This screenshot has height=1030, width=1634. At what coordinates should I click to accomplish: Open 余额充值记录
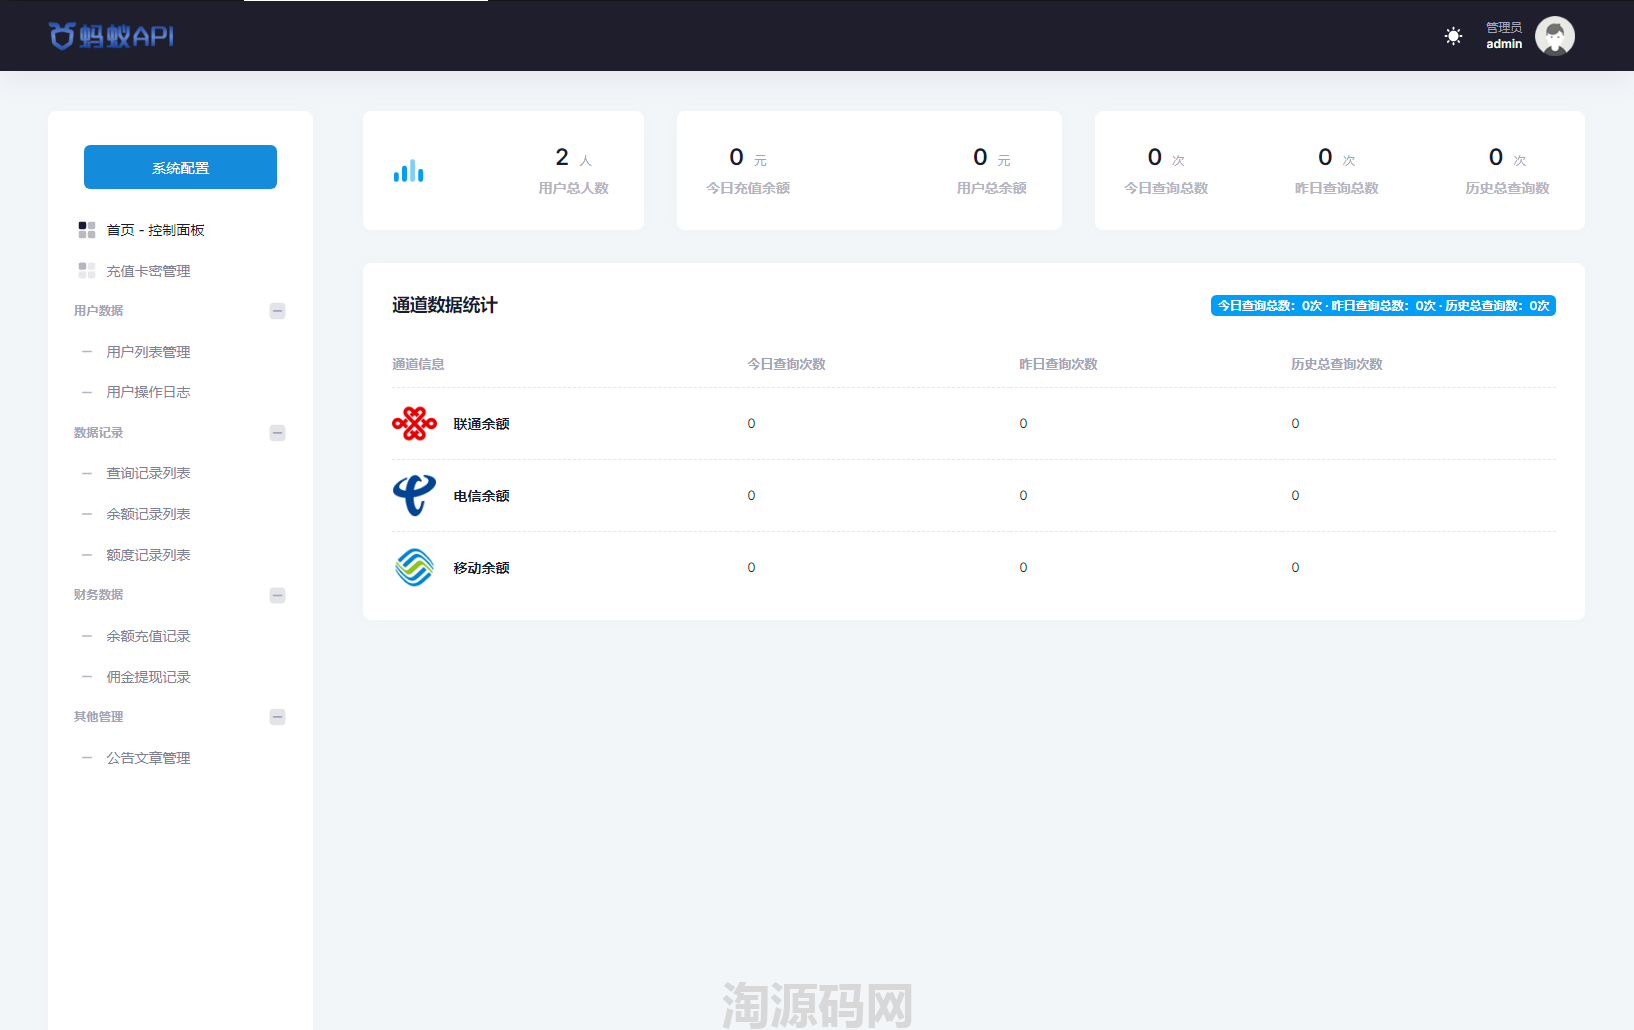(x=148, y=636)
